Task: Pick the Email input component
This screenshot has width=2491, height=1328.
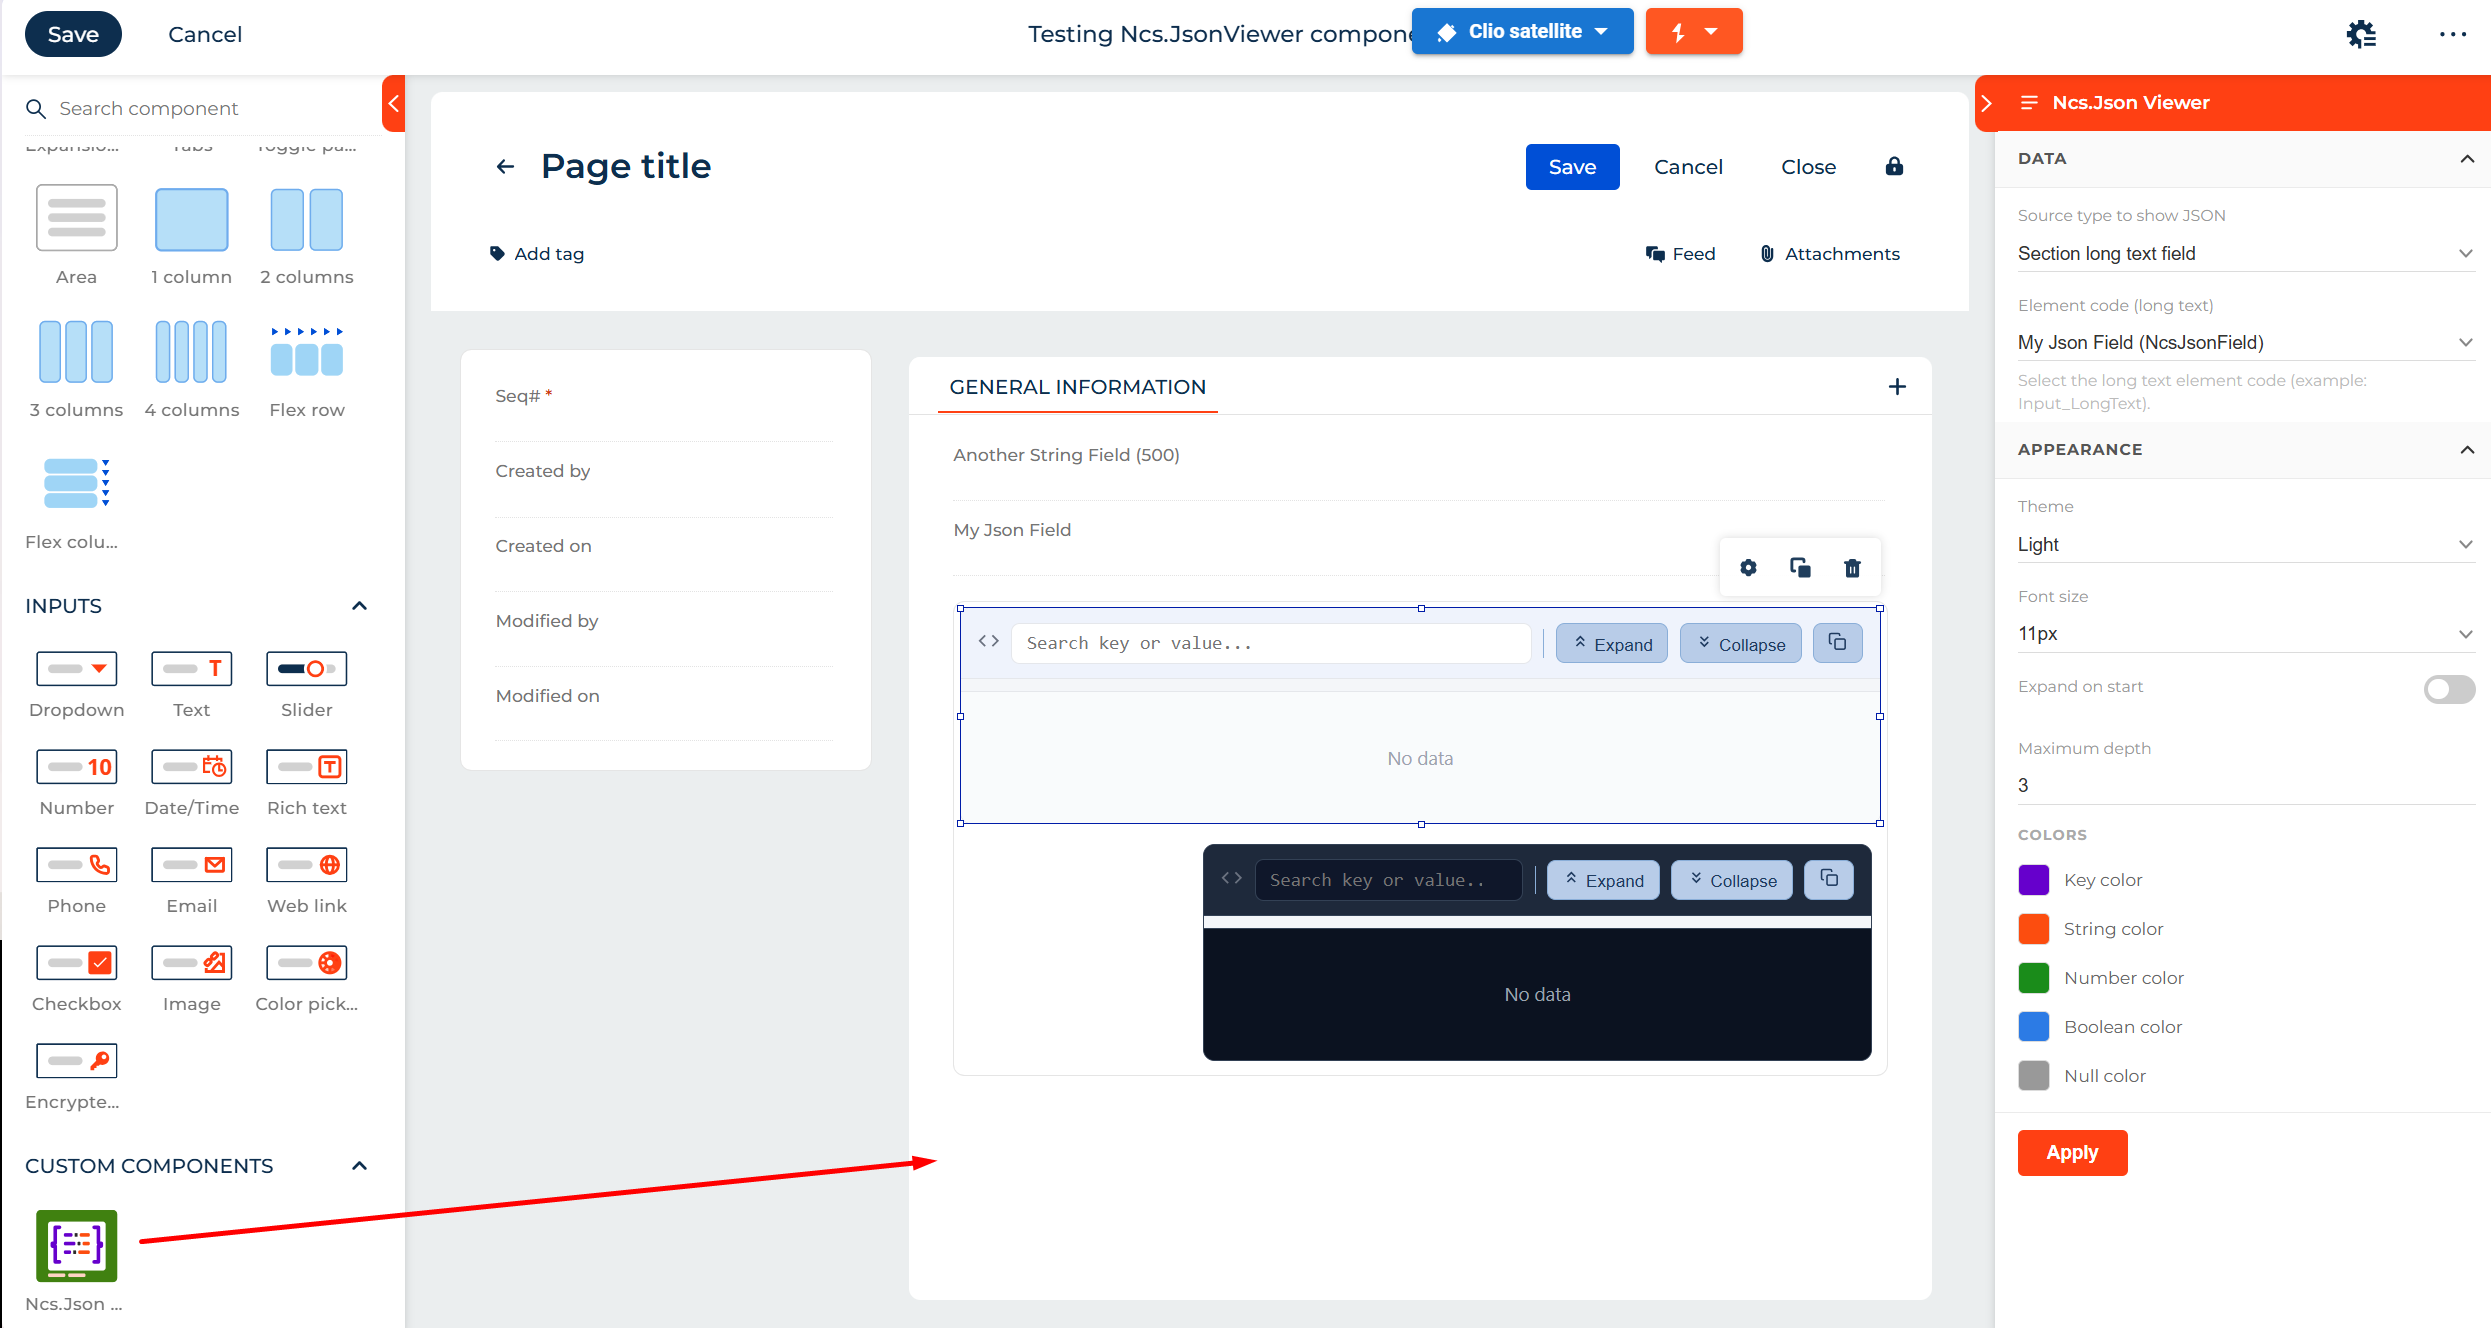Action: (x=191, y=865)
